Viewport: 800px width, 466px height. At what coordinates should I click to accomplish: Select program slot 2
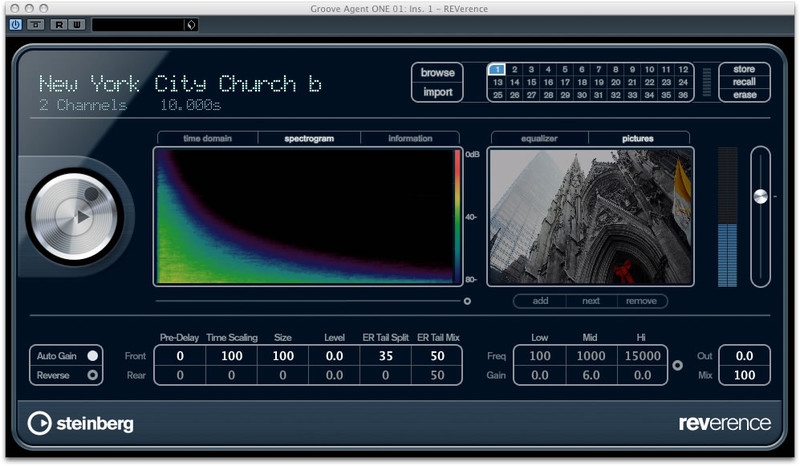coord(514,69)
